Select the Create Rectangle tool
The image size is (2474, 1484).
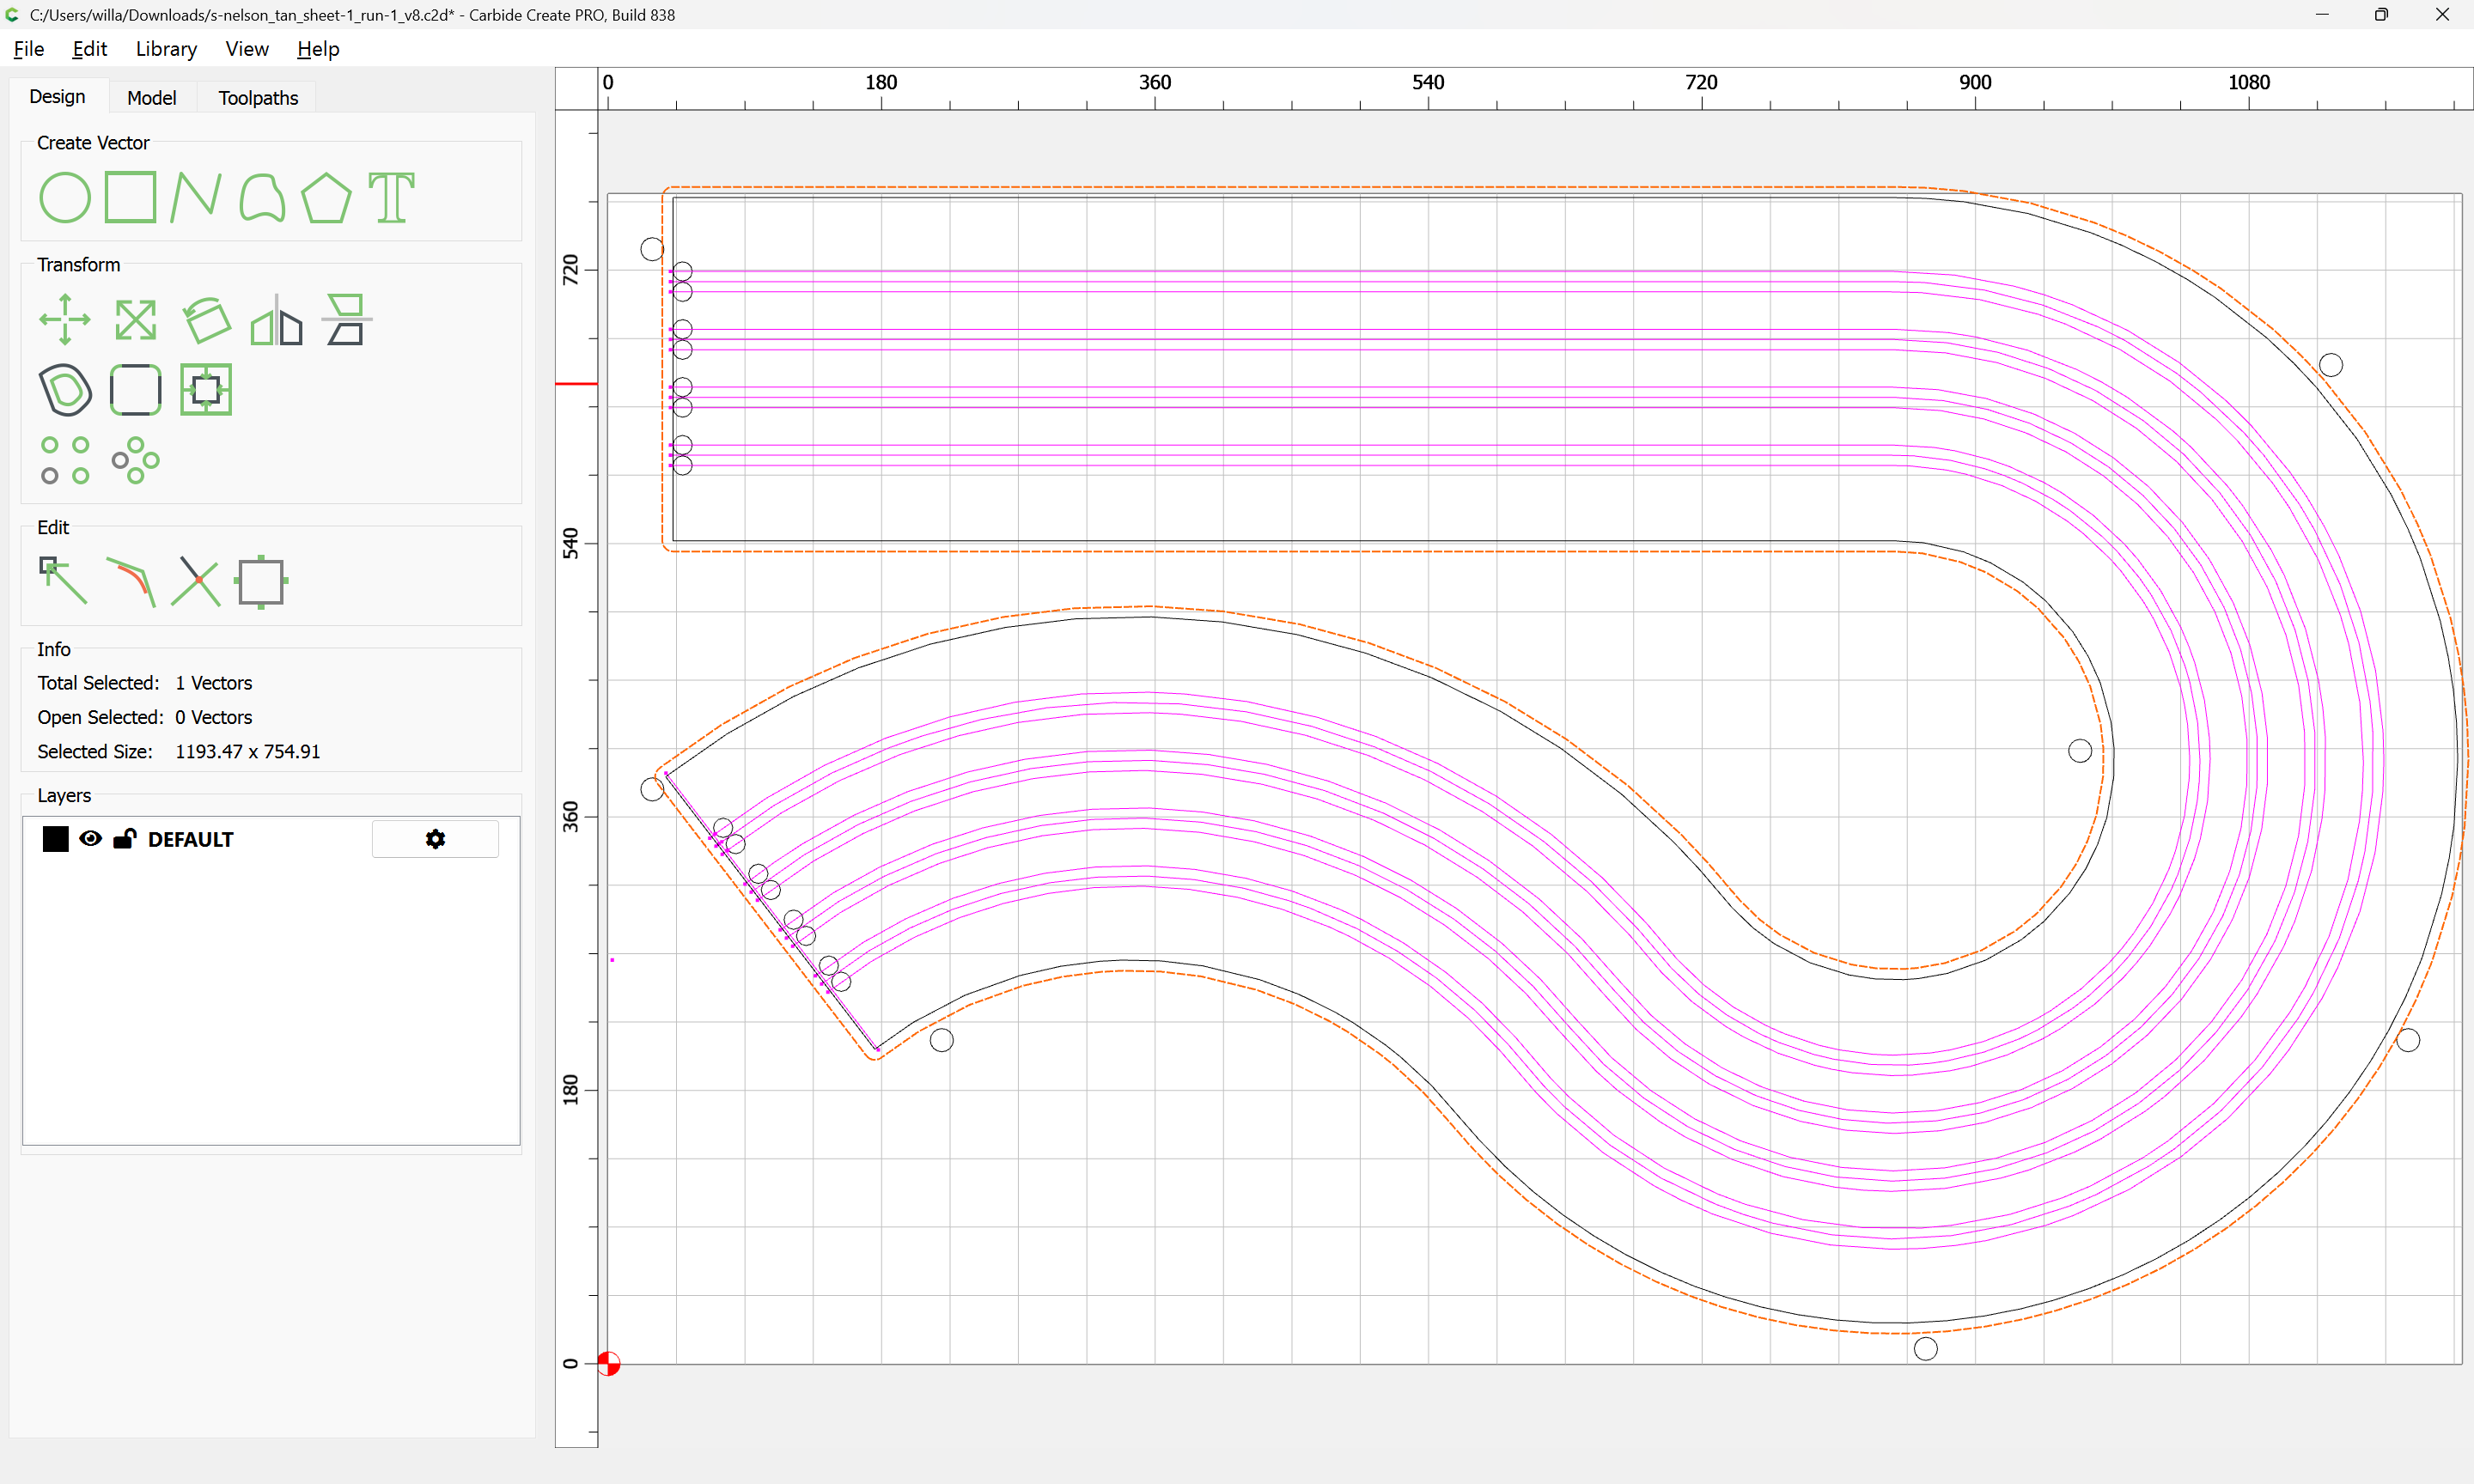coord(131,197)
